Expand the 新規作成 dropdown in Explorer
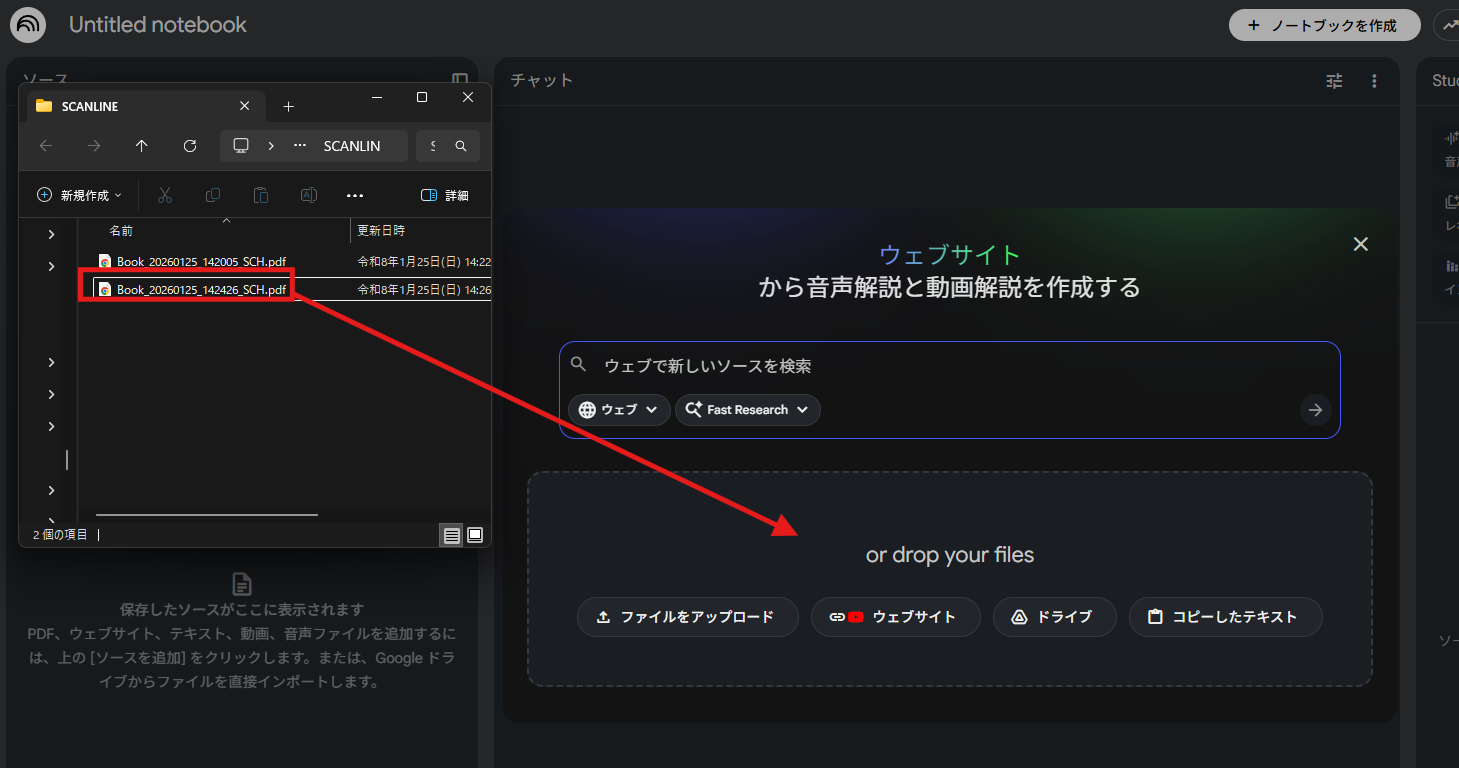The width and height of the screenshot is (1459, 768). point(79,194)
